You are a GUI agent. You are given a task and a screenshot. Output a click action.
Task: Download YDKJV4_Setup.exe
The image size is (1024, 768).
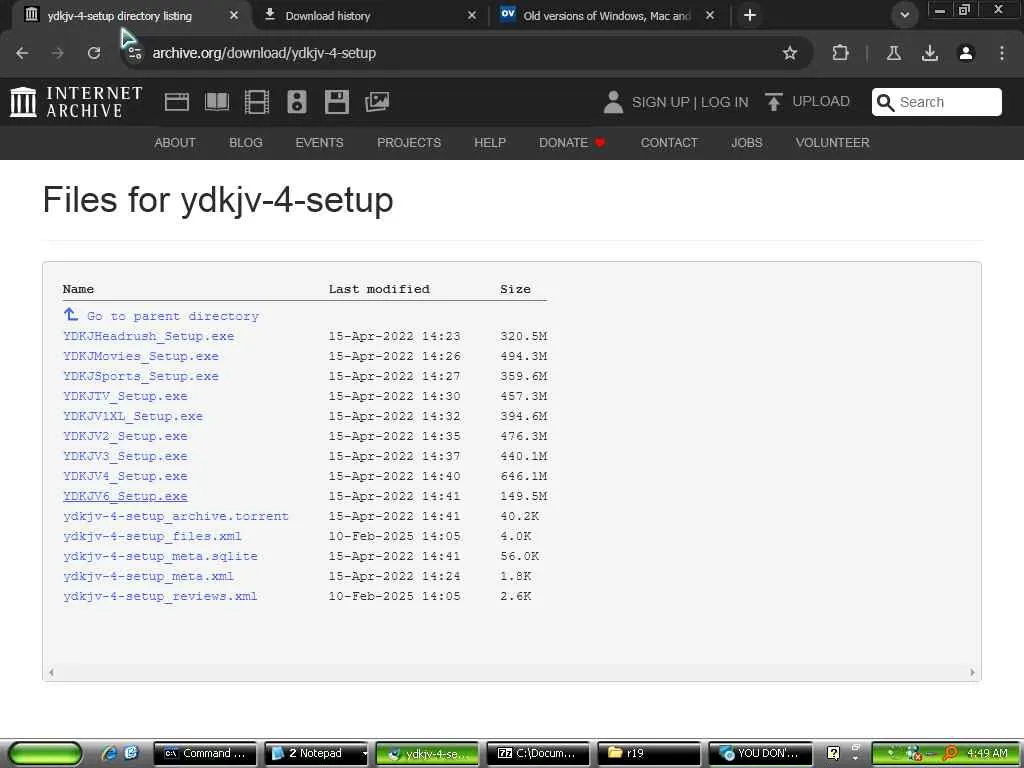pyautogui.click(x=125, y=476)
